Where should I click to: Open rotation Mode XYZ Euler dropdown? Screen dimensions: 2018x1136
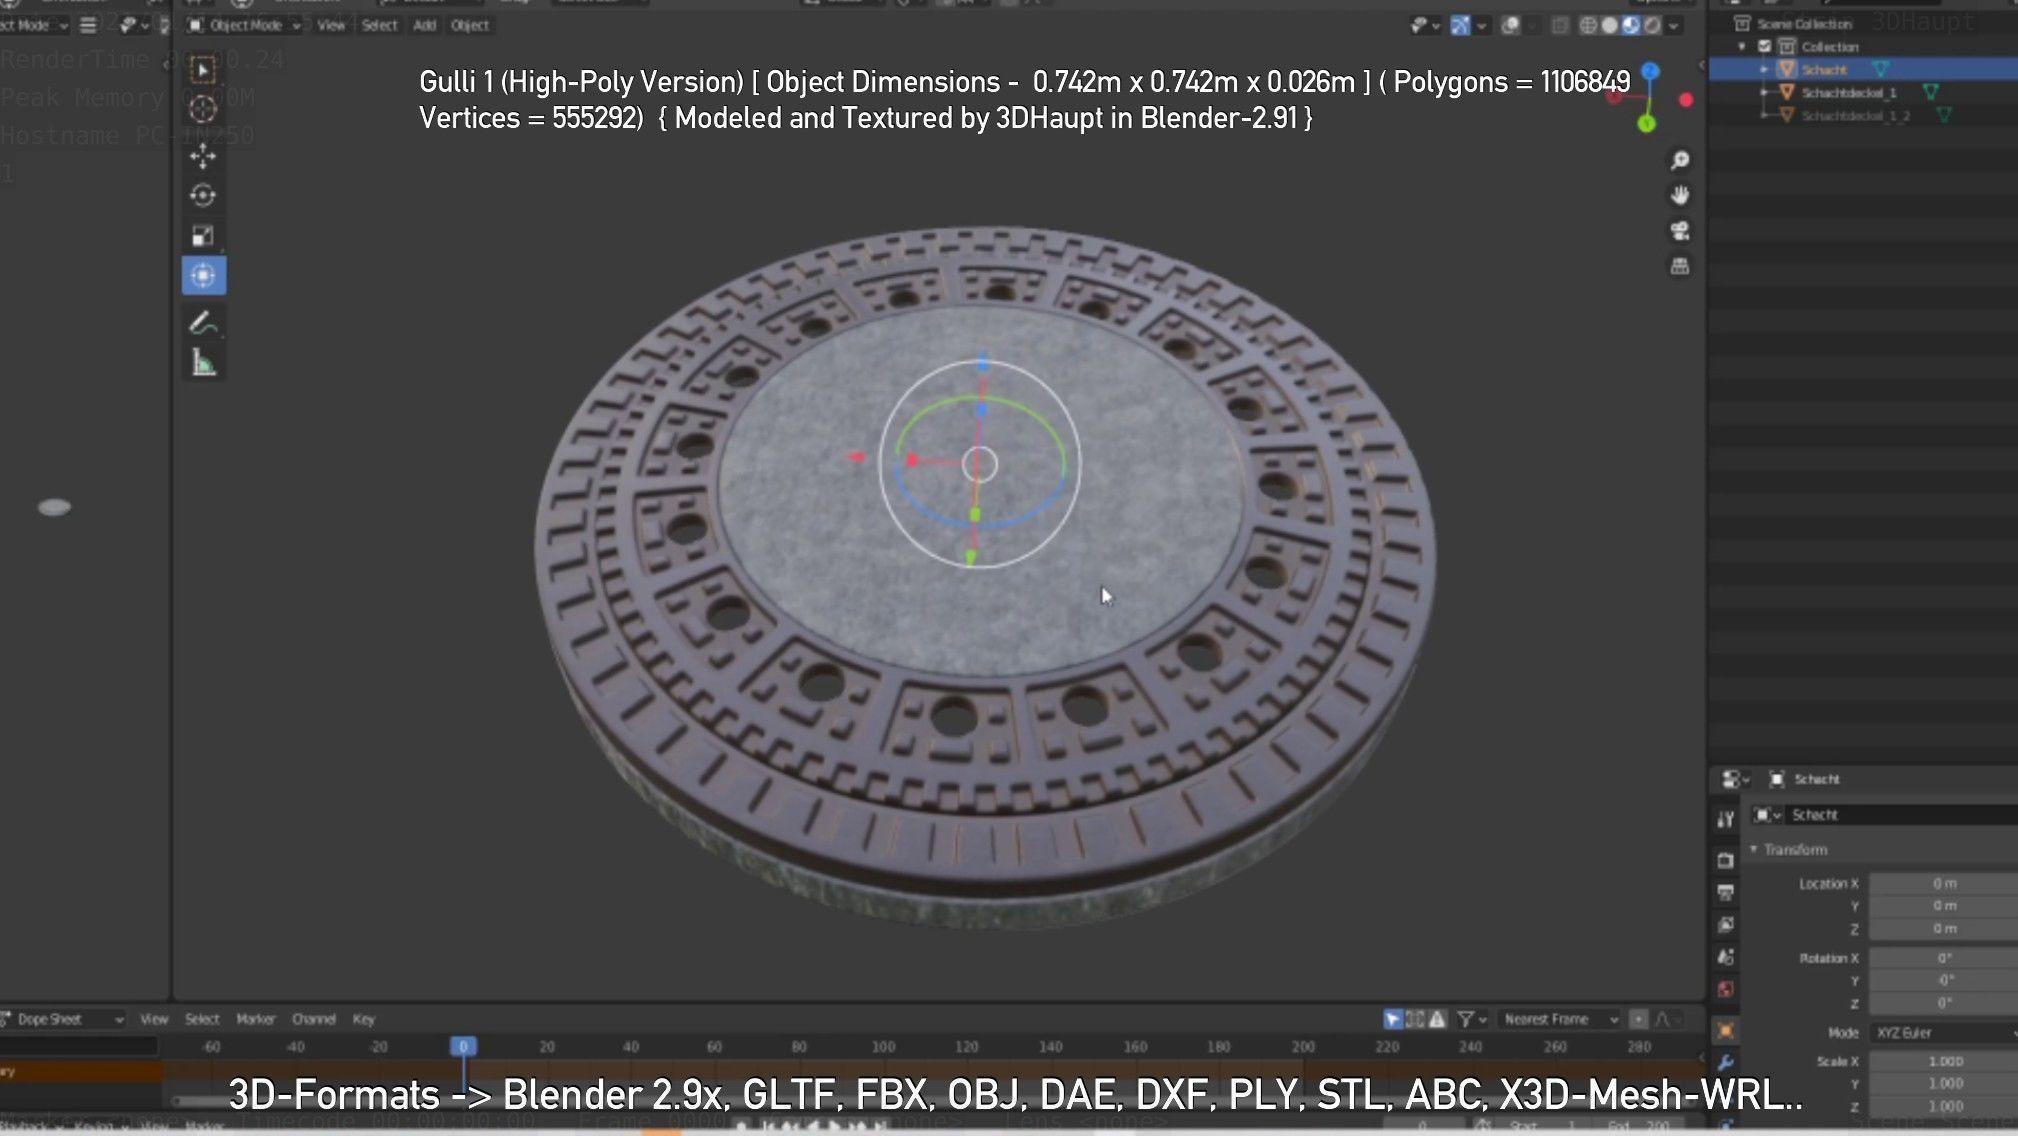tap(1944, 1032)
